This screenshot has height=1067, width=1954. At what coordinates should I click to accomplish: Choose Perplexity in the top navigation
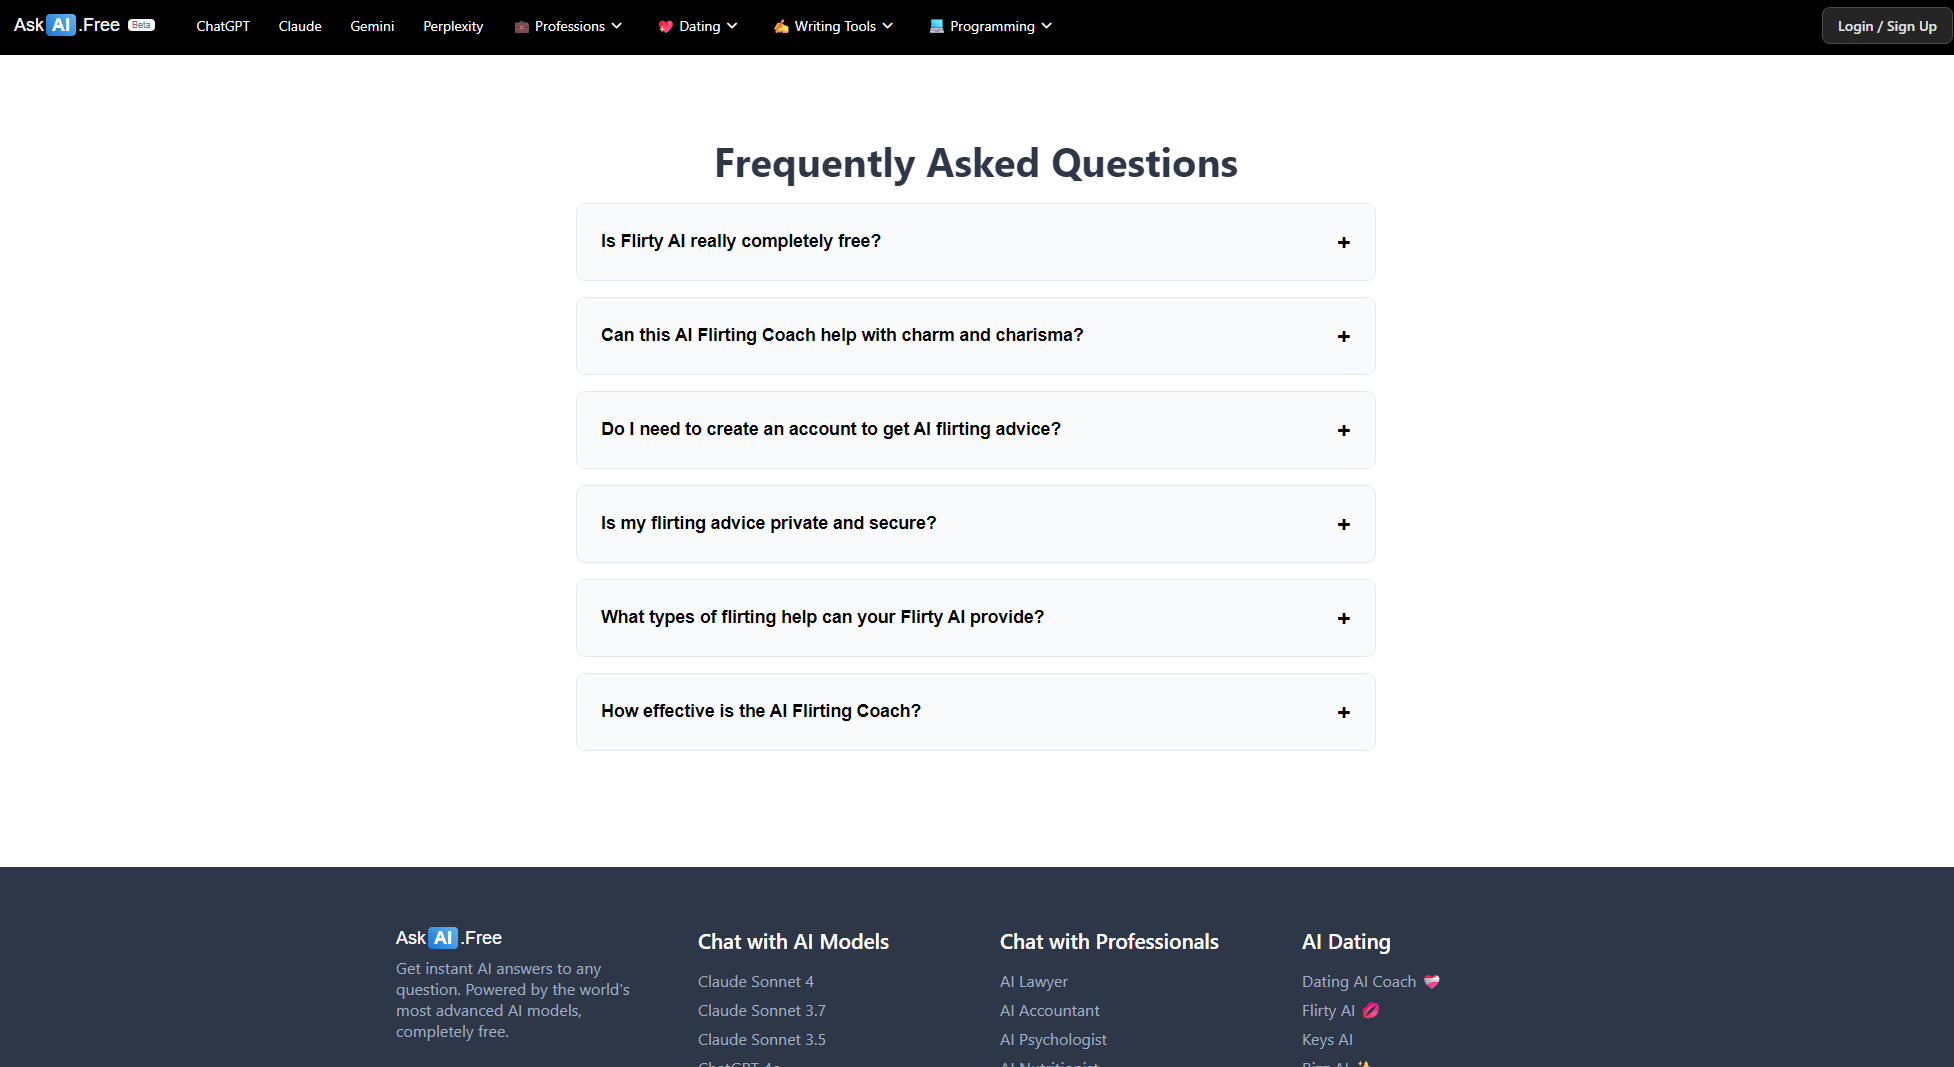point(453,26)
